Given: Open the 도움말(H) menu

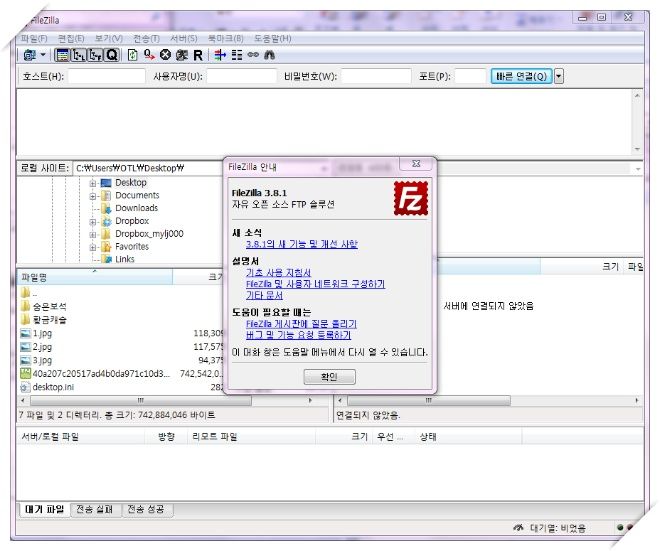Looking at the screenshot, I should pos(272,39).
